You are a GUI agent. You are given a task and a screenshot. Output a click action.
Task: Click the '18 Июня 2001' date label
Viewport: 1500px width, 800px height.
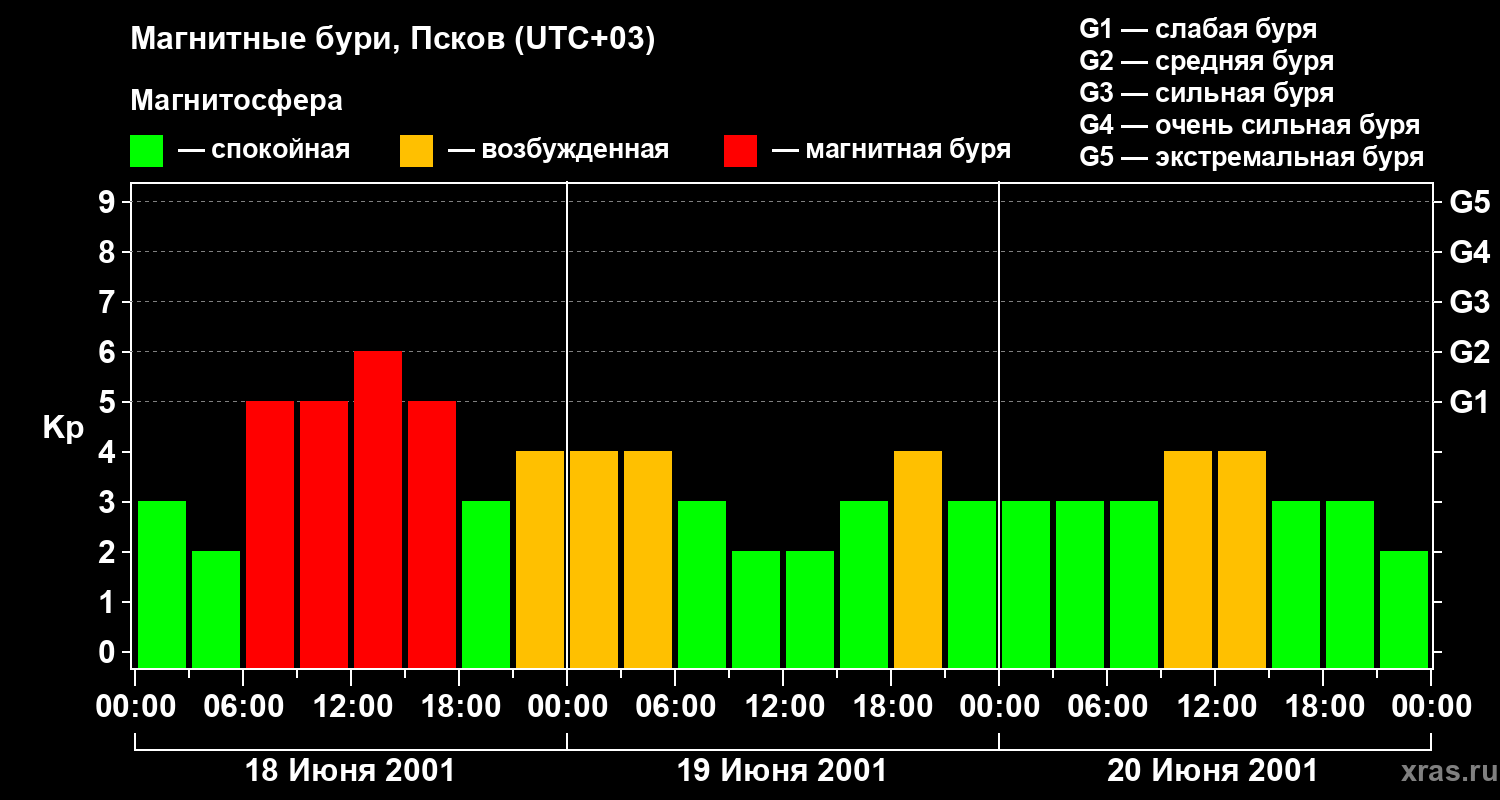click(x=350, y=771)
